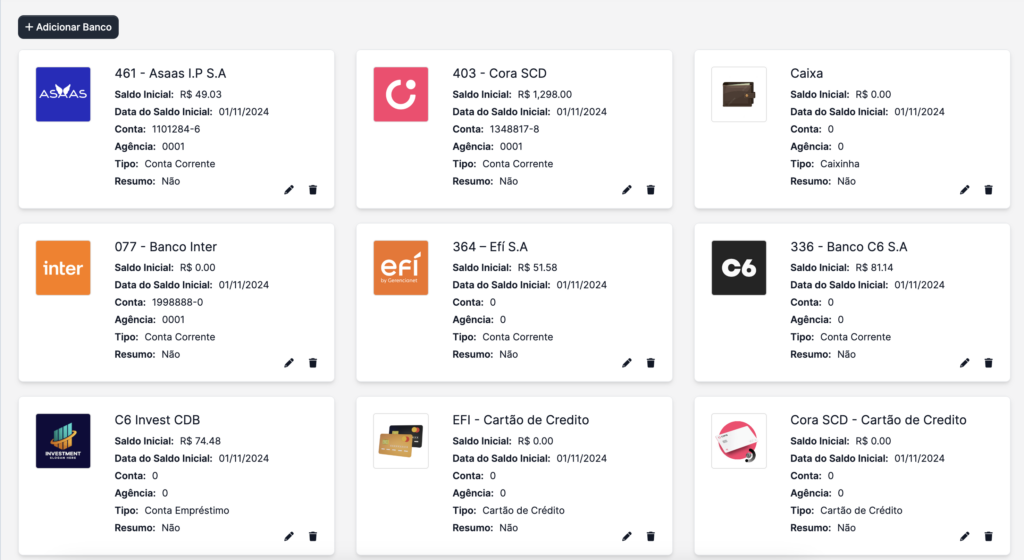The image size is (1024, 560).
Task: Click trash icon on Caixa card
Action: (989, 190)
